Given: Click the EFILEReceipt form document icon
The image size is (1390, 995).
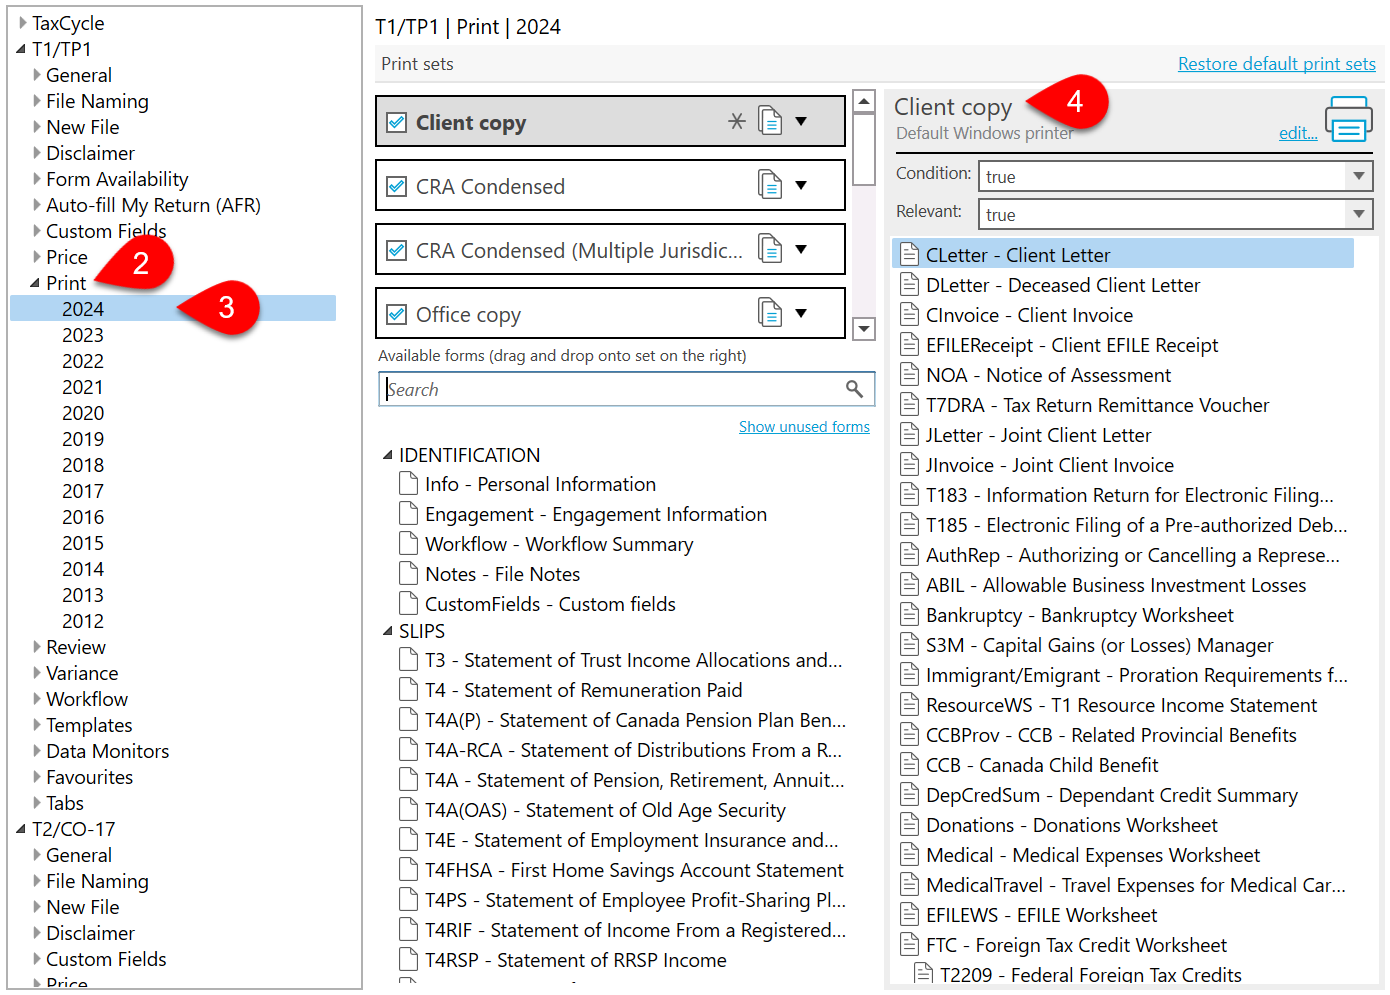Looking at the screenshot, I should click(x=909, y=344).
